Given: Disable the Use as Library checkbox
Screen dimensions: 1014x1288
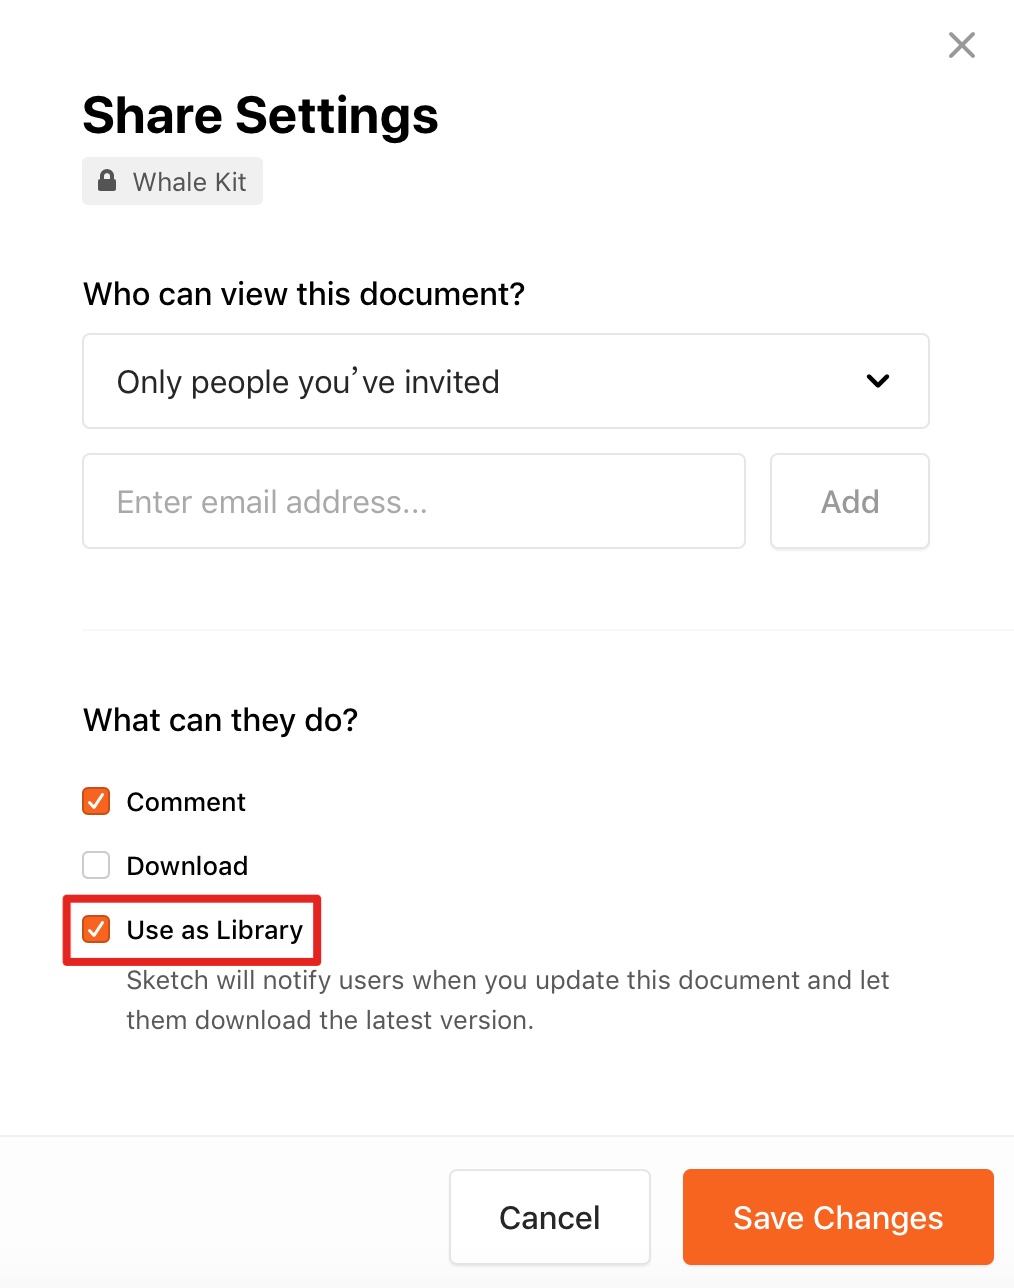Looking at the screenshot, I should pyautogui.click(x=96, y=929).
